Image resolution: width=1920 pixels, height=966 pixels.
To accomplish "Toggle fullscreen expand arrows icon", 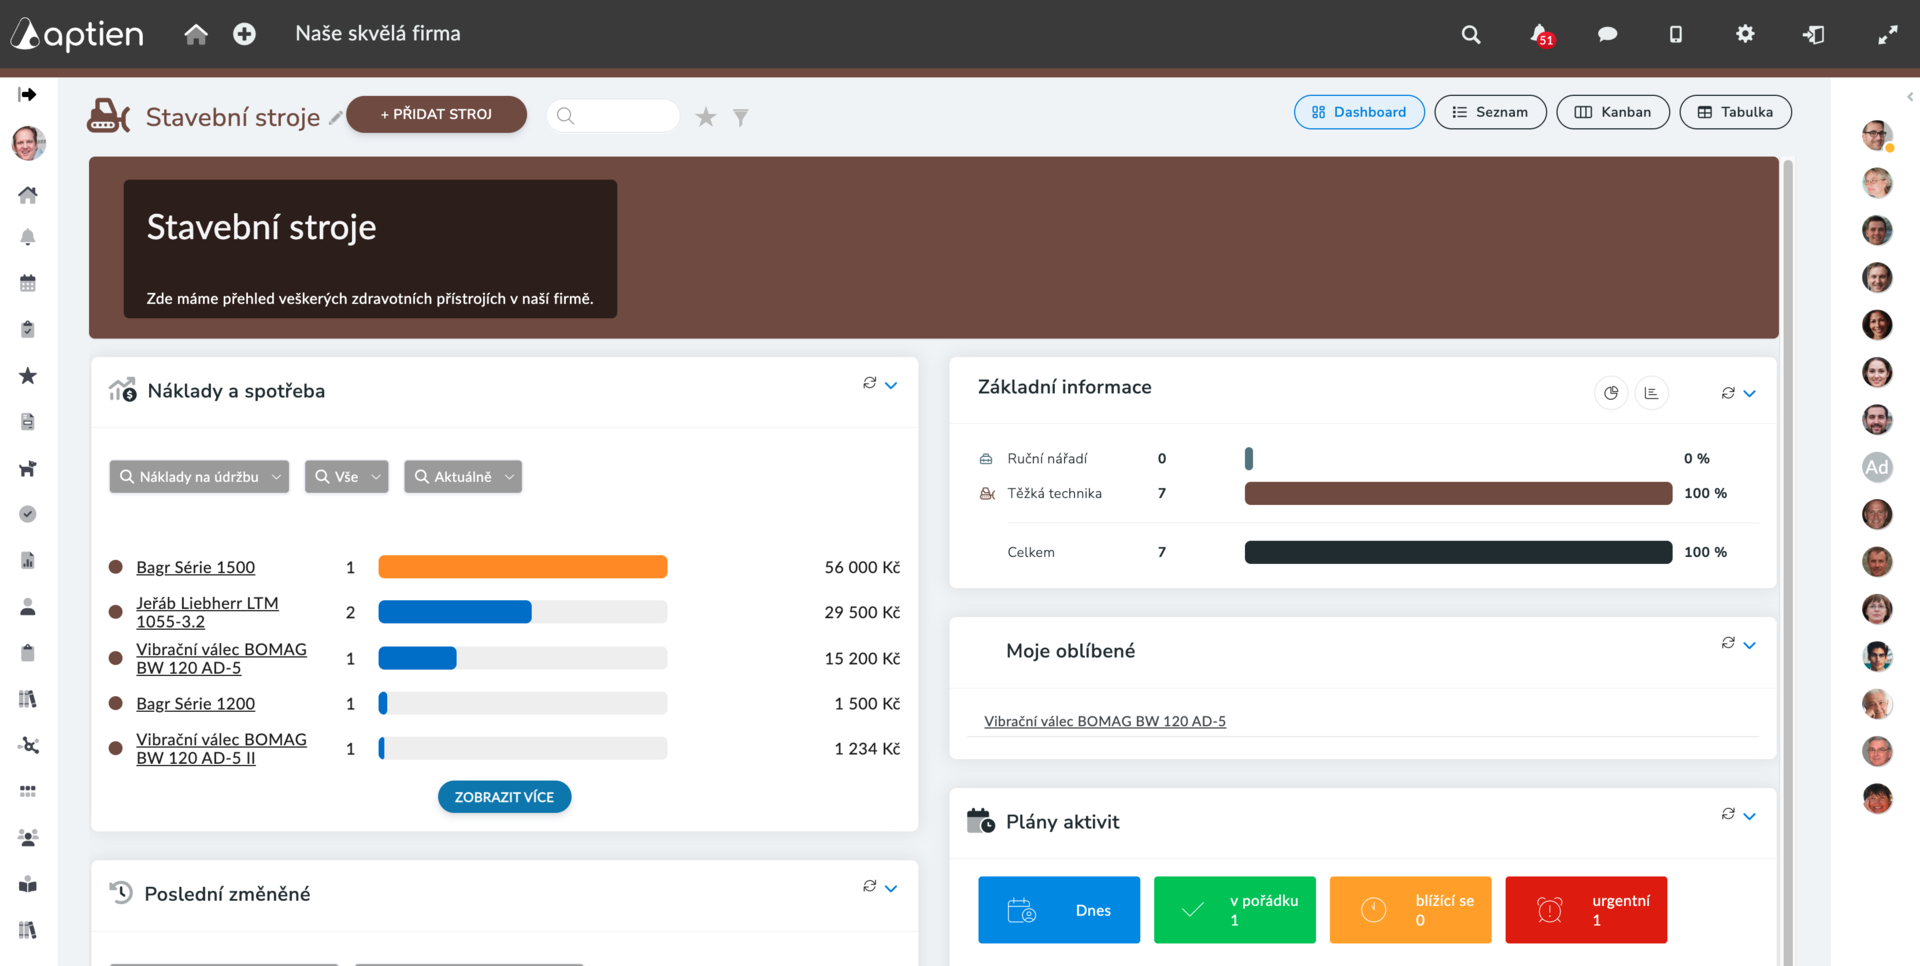I will click(1887, 34).
